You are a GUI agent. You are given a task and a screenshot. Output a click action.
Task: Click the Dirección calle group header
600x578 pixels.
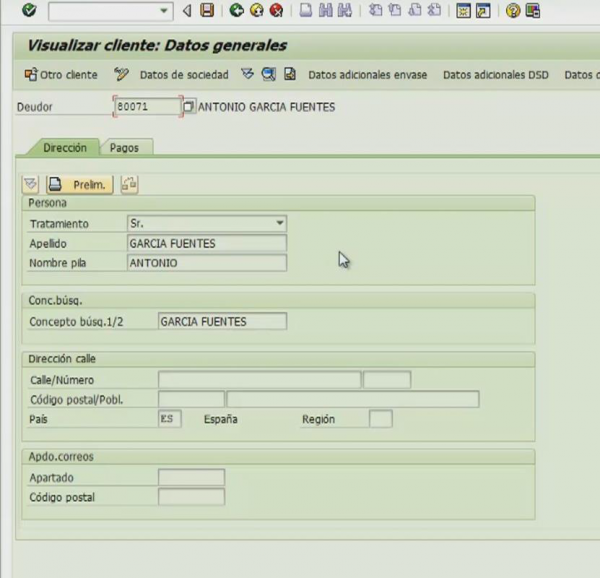point(278,359)
